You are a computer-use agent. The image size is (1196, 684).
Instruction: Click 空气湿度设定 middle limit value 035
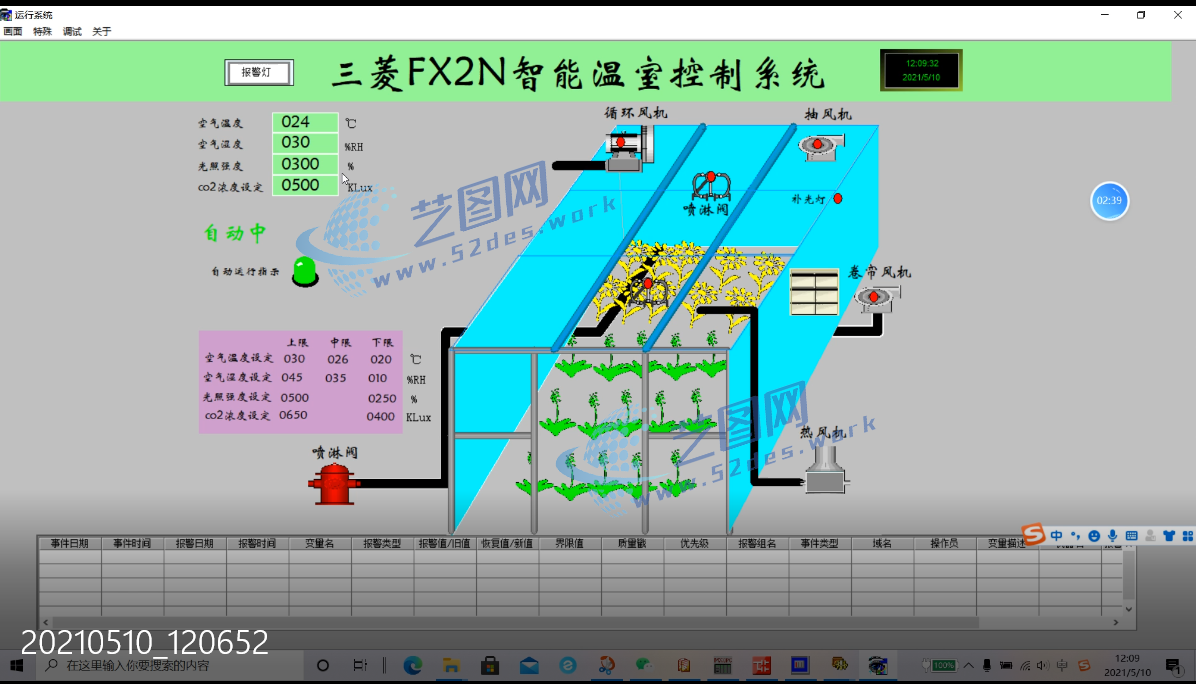tap(335, 378)
